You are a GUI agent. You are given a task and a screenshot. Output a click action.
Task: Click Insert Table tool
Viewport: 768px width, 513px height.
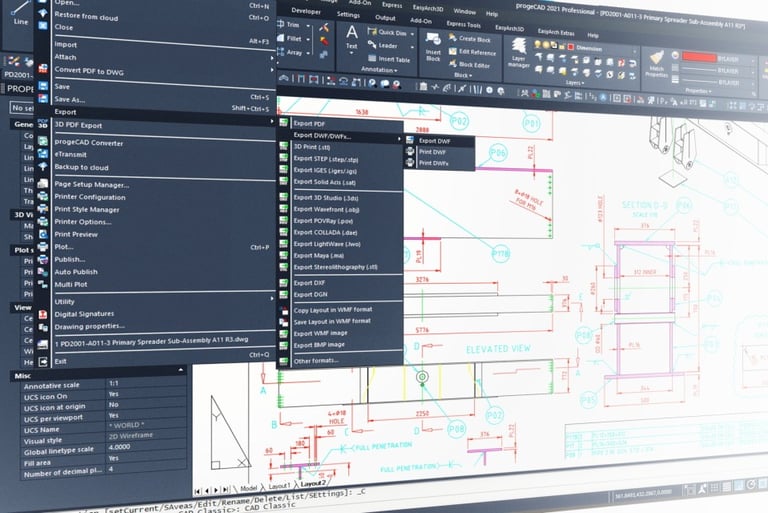pyautogui.click(x=389, y=59)
